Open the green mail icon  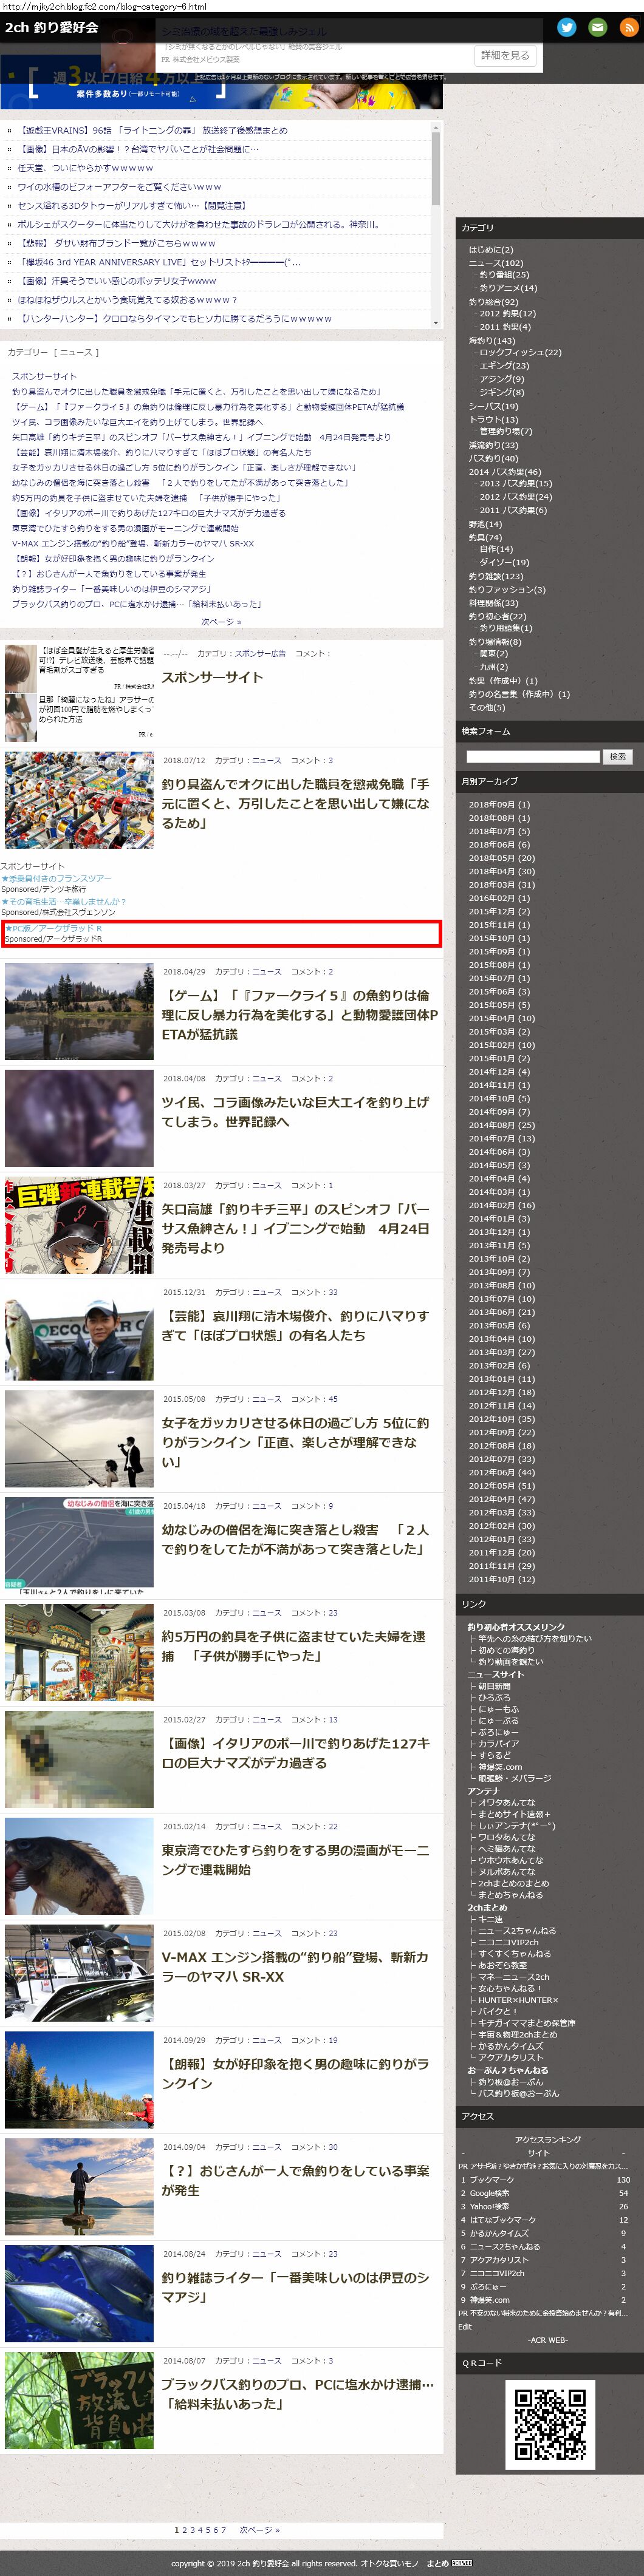point(597,27)
